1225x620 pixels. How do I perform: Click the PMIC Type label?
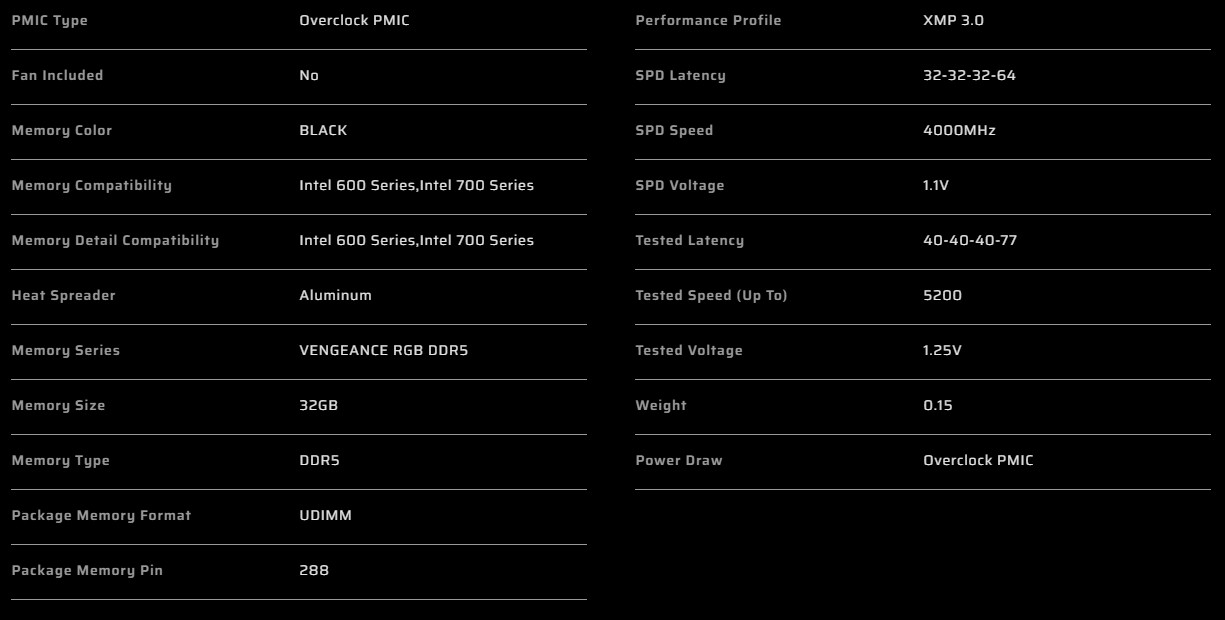tap(49, 21)
